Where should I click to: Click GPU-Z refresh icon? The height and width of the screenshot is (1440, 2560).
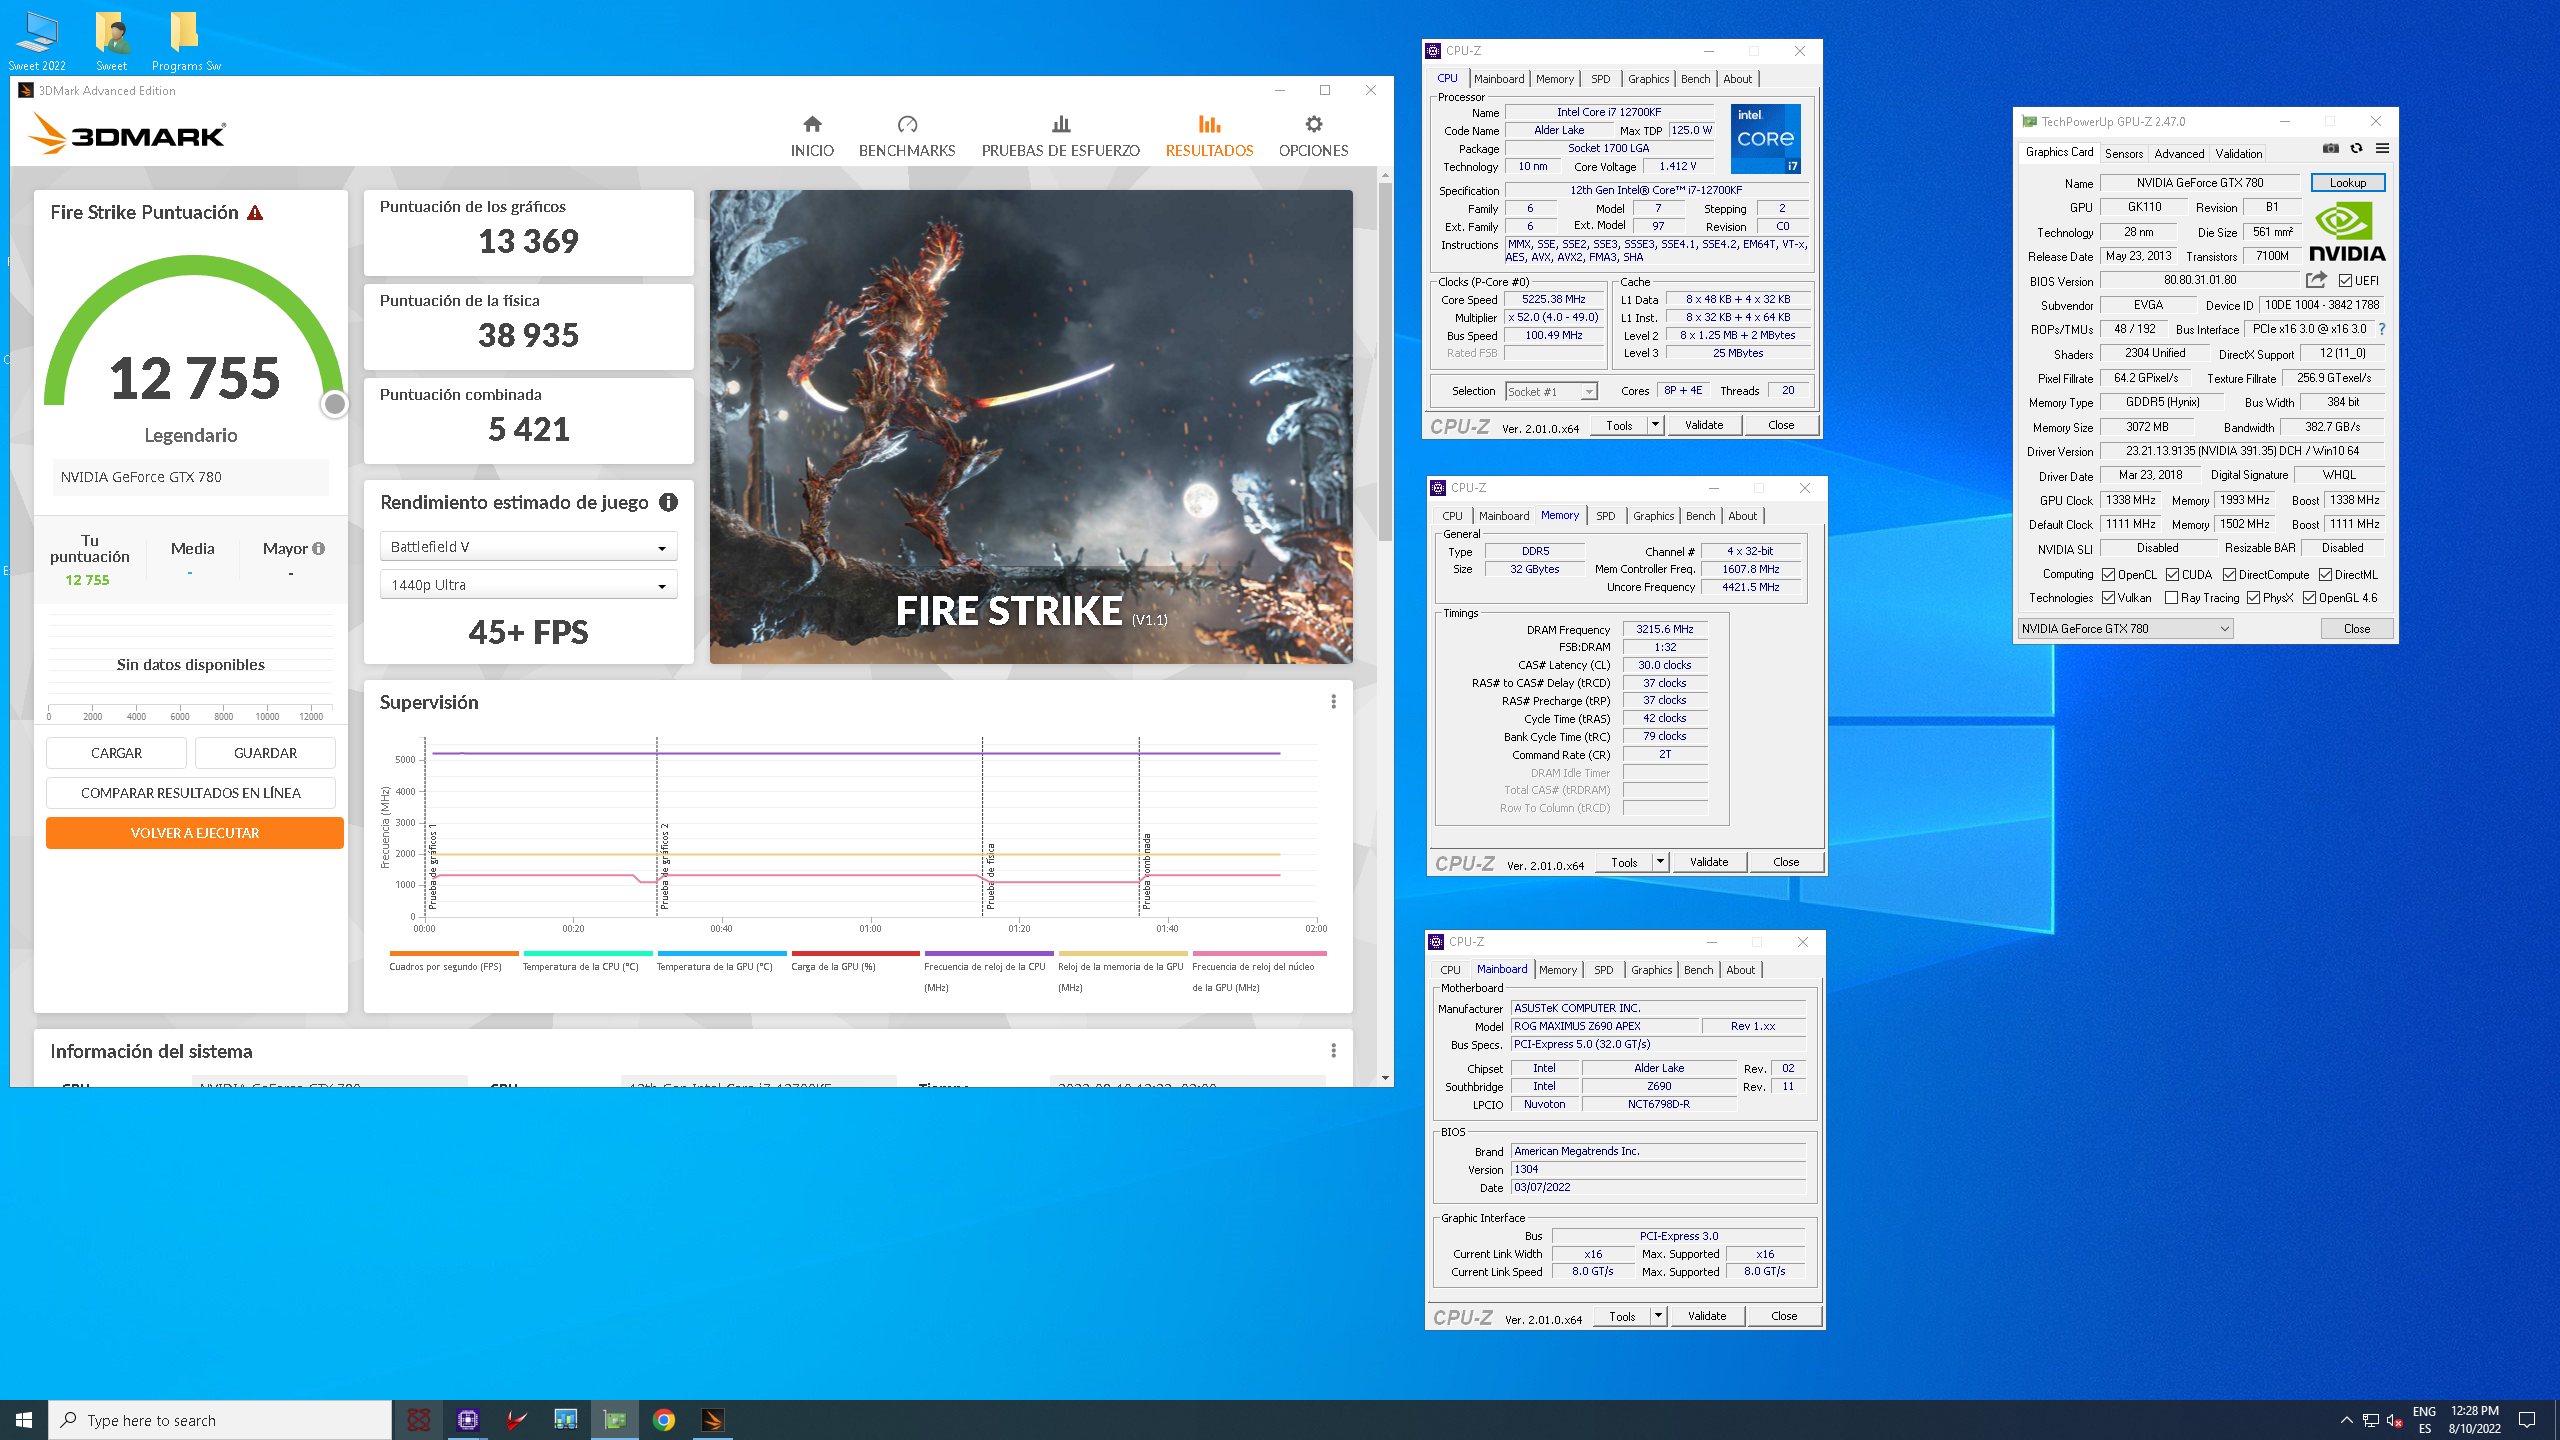point(2356,149)
